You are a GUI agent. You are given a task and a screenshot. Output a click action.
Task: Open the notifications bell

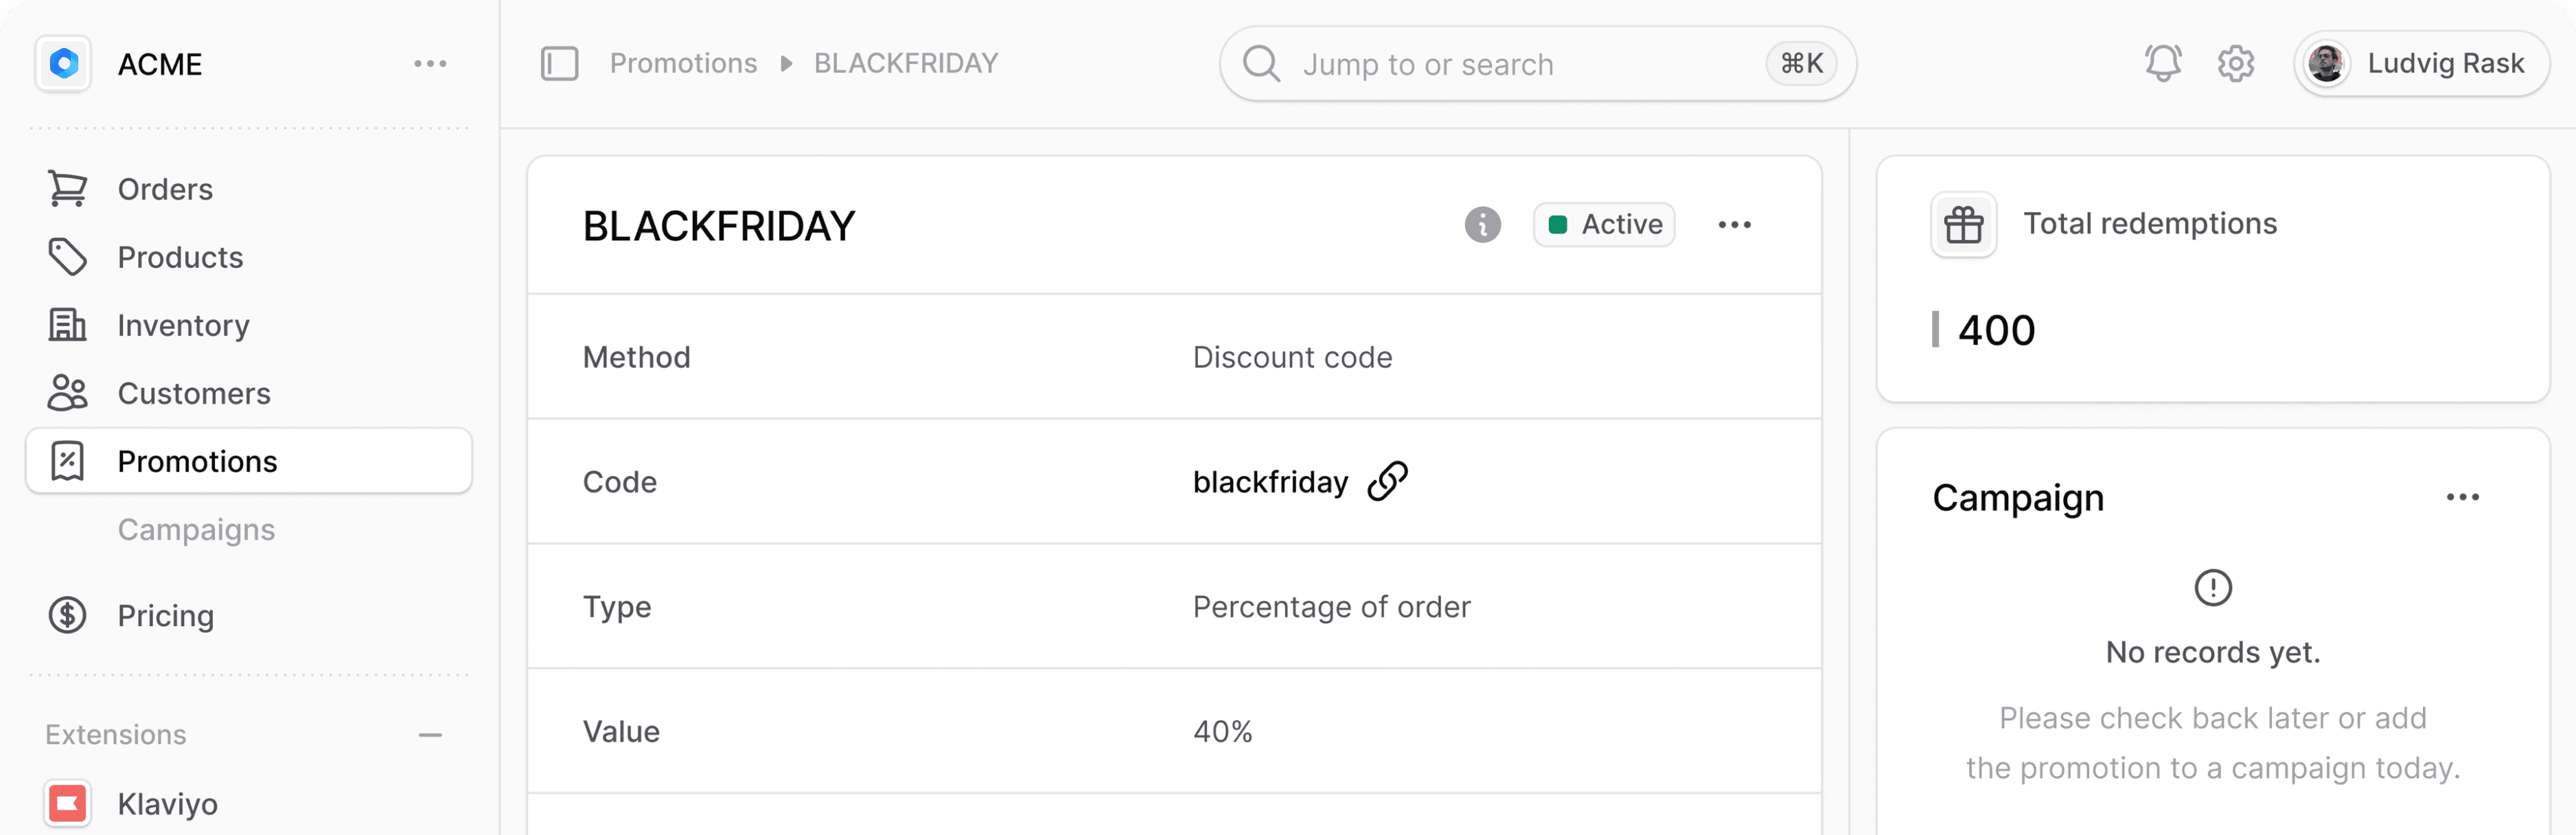[x=2163, y=64]
